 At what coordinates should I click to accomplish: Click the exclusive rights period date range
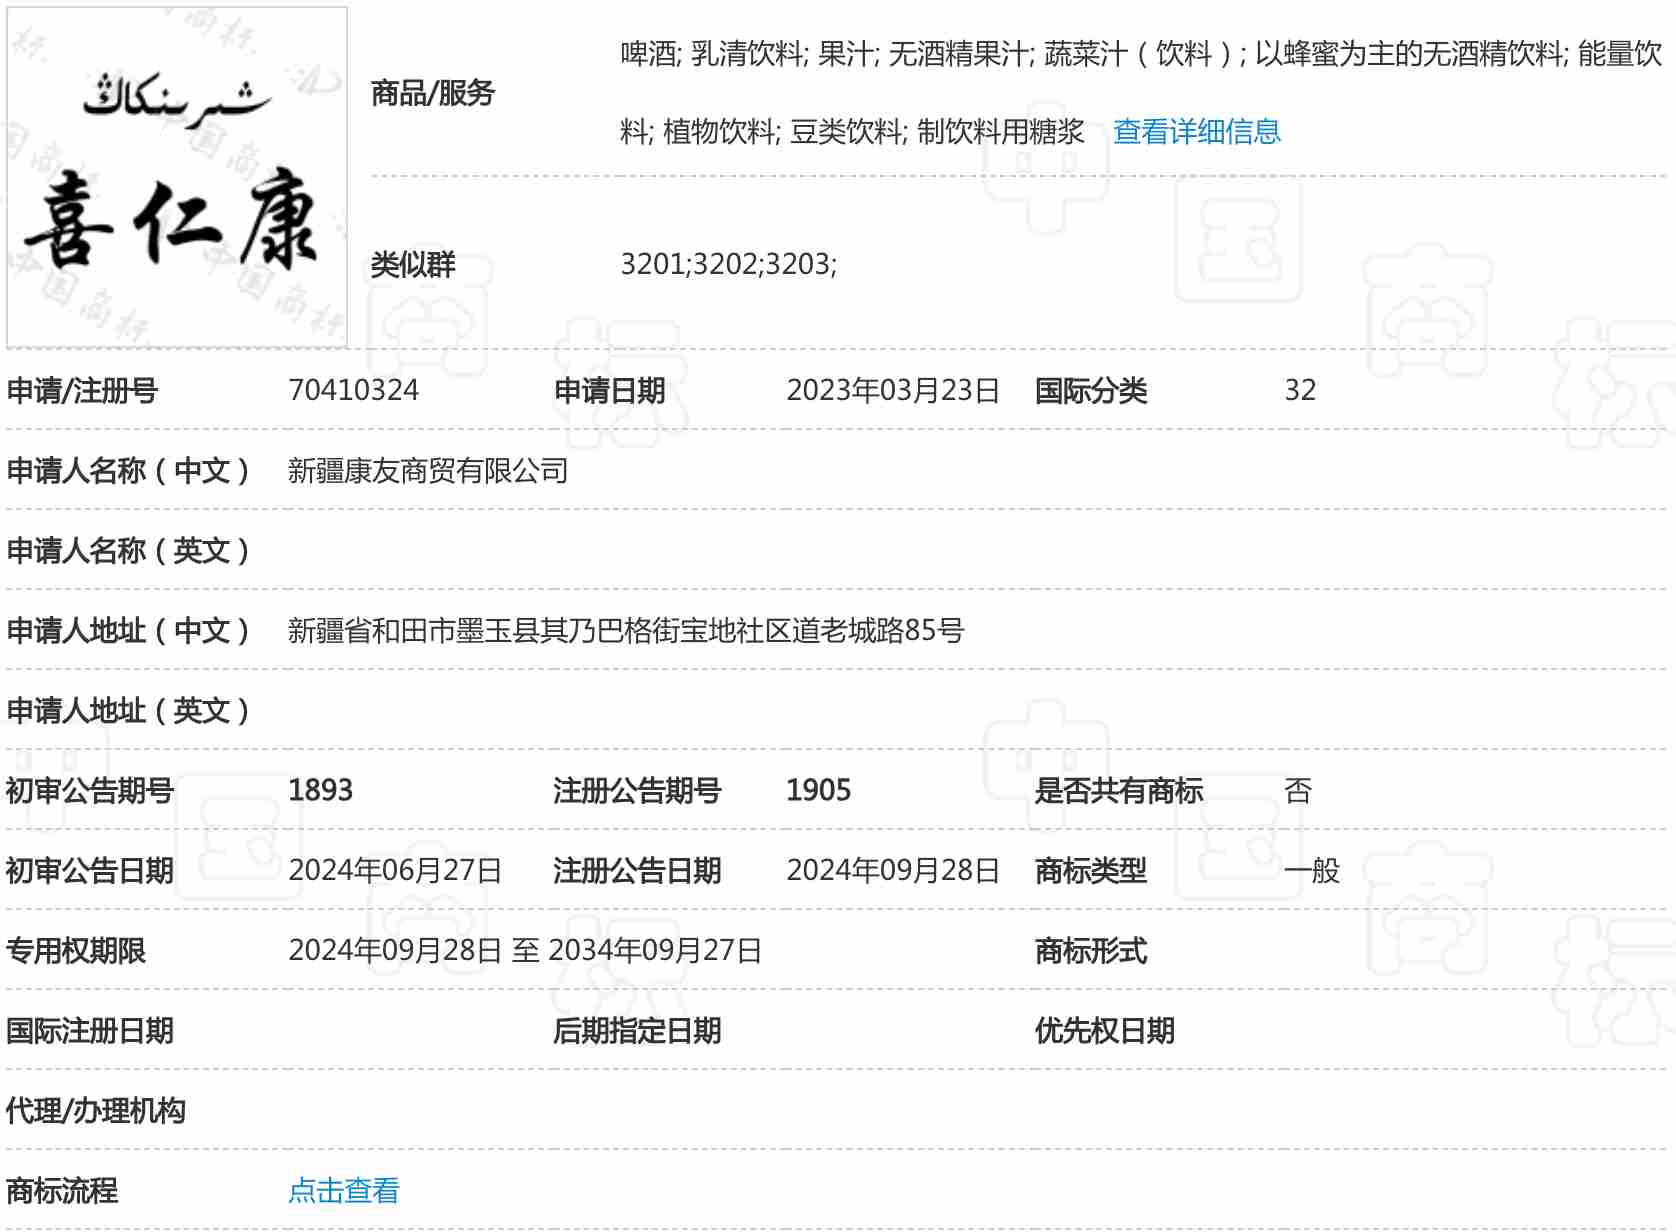click(x=525, y=950)
